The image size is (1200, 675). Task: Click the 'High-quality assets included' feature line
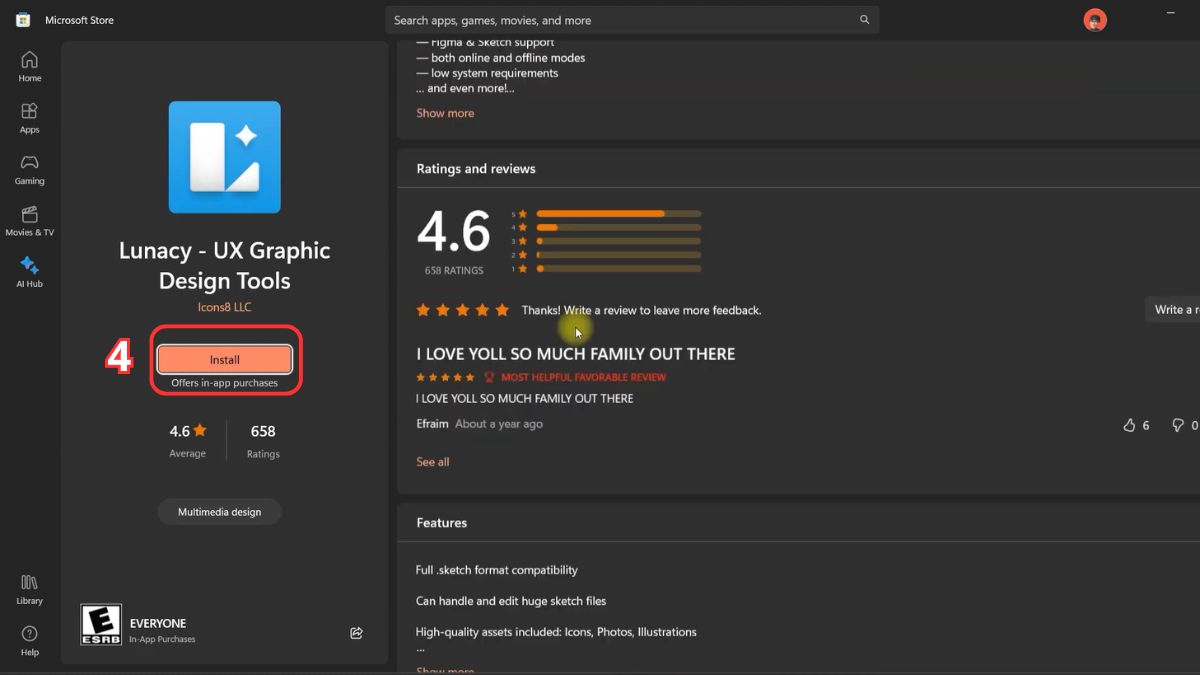[556, 632]
